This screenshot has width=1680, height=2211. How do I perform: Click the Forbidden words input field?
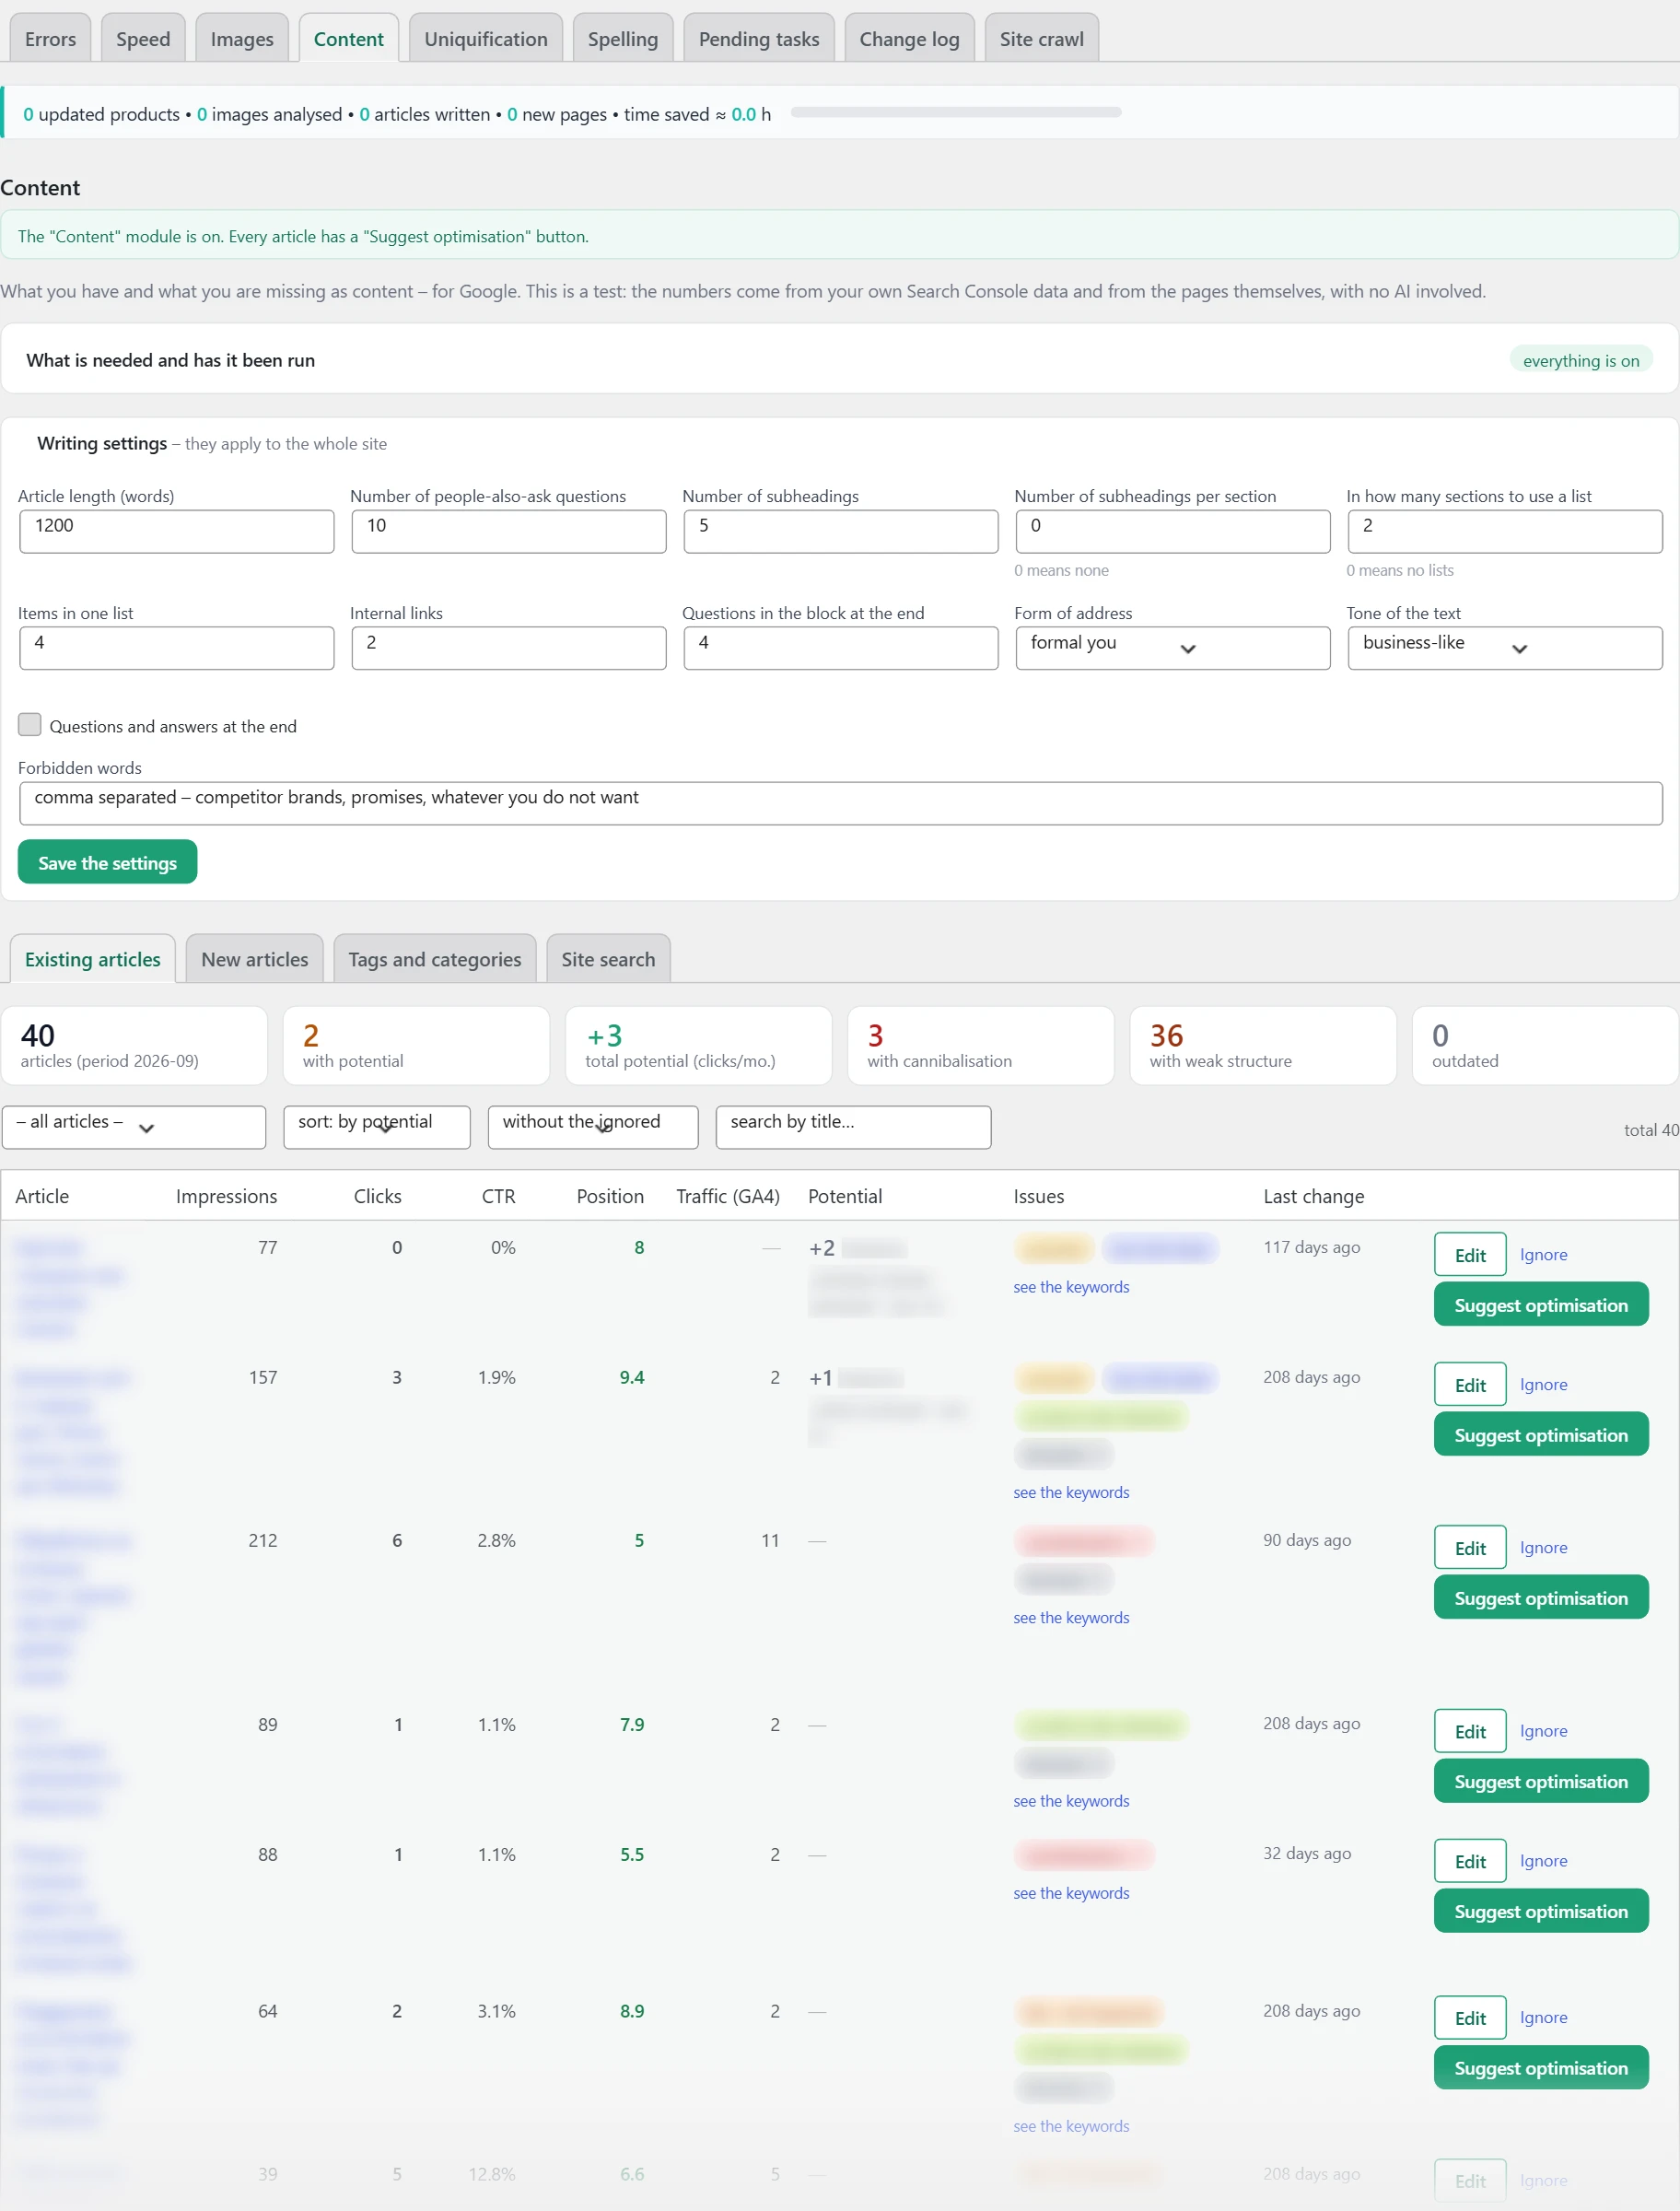click(840, 803)
